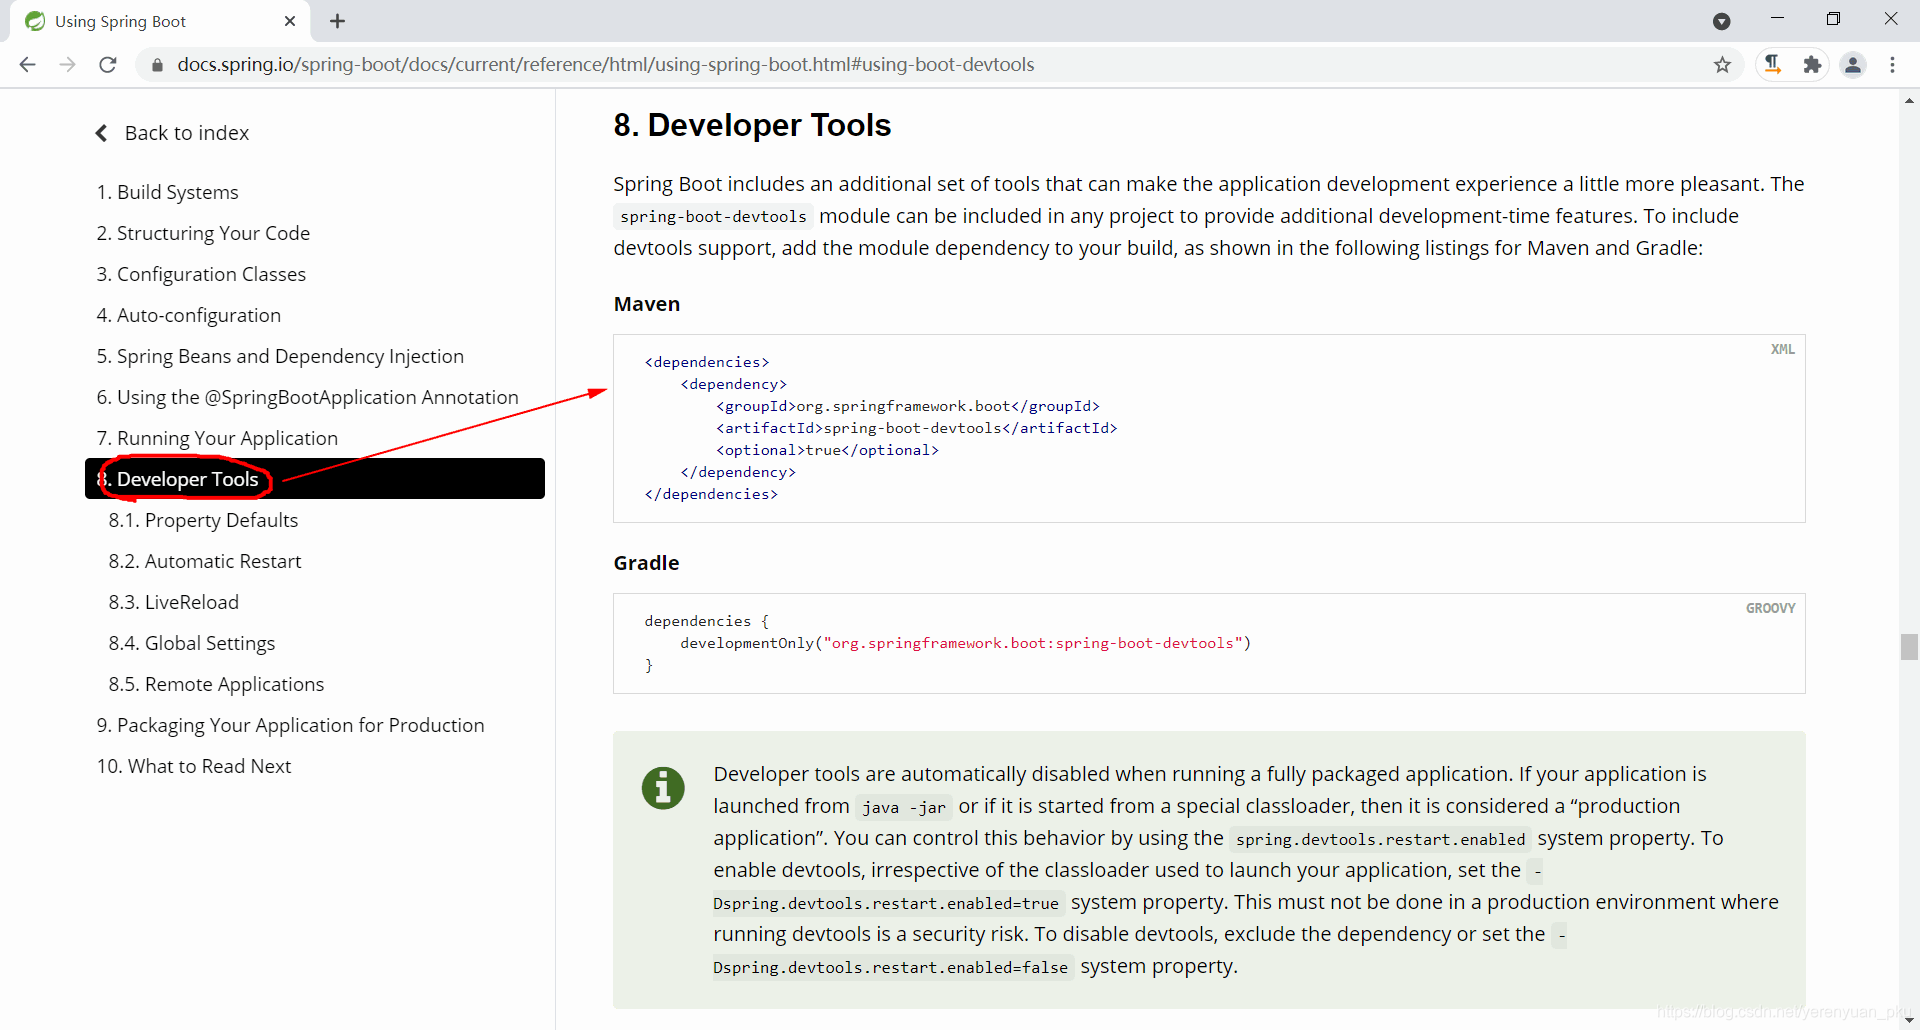Click the groupId org.springframework.boot line

click(x=907, y=406)
